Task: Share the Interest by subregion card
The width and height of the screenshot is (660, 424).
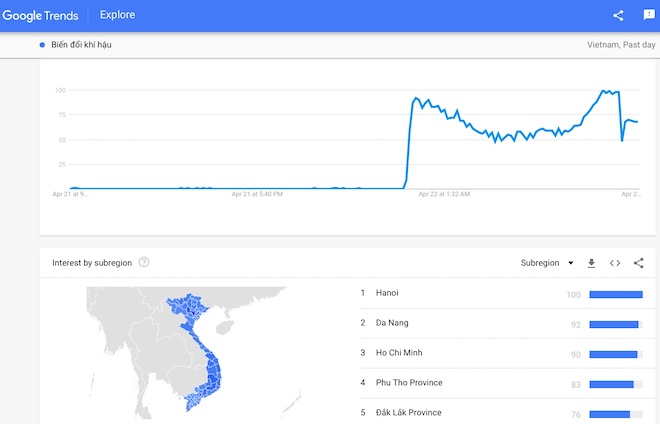Action: (x=639, y=263)
